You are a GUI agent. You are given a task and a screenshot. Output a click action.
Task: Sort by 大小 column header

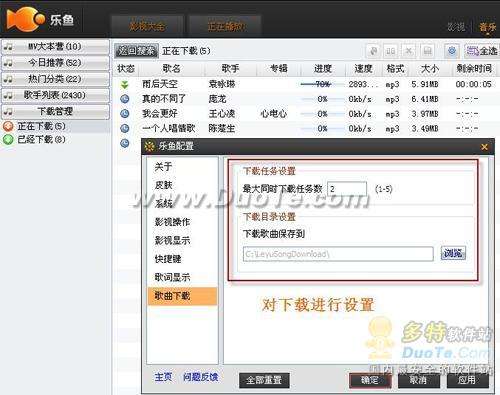click(x=429, y=69)
